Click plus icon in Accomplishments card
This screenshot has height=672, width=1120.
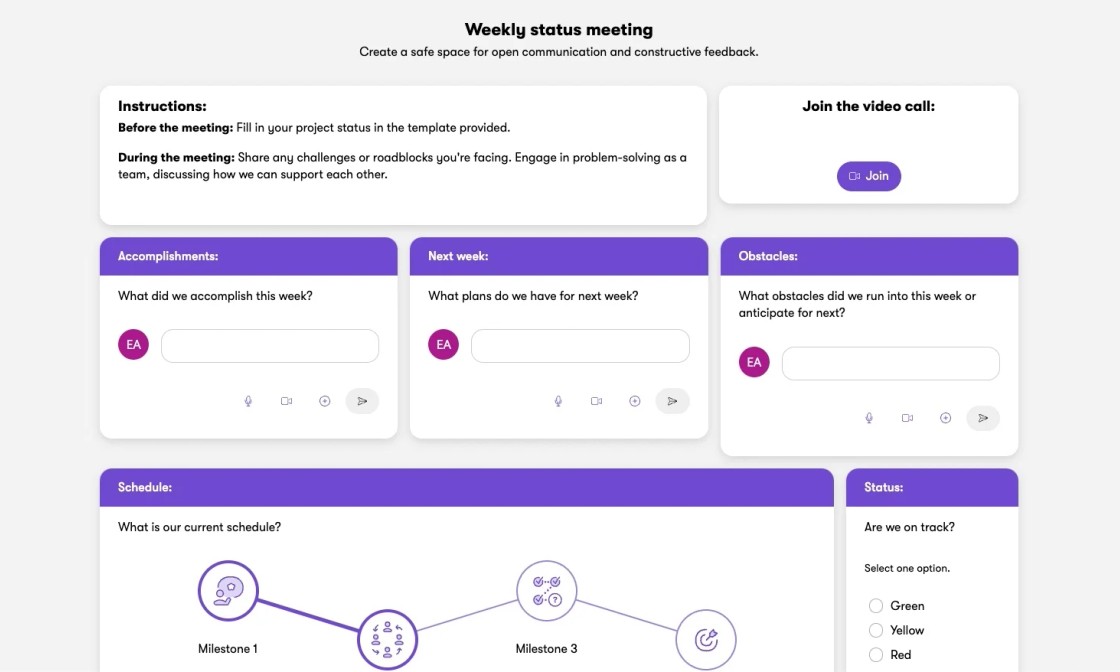pos(324,401)
